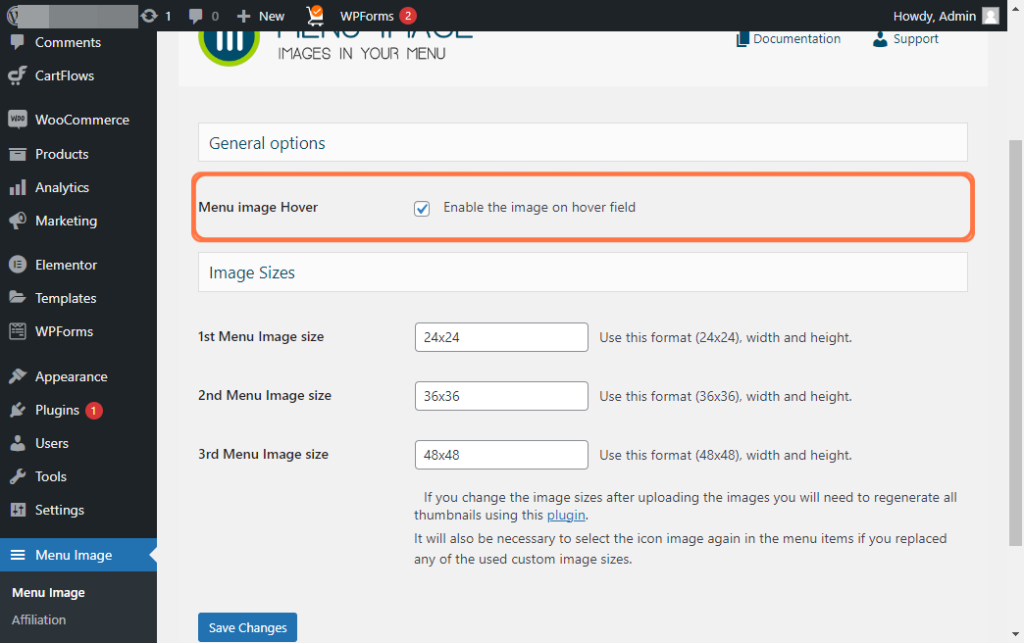Open Users in the sidebar
1024x643 pixels.
(52, 443)
